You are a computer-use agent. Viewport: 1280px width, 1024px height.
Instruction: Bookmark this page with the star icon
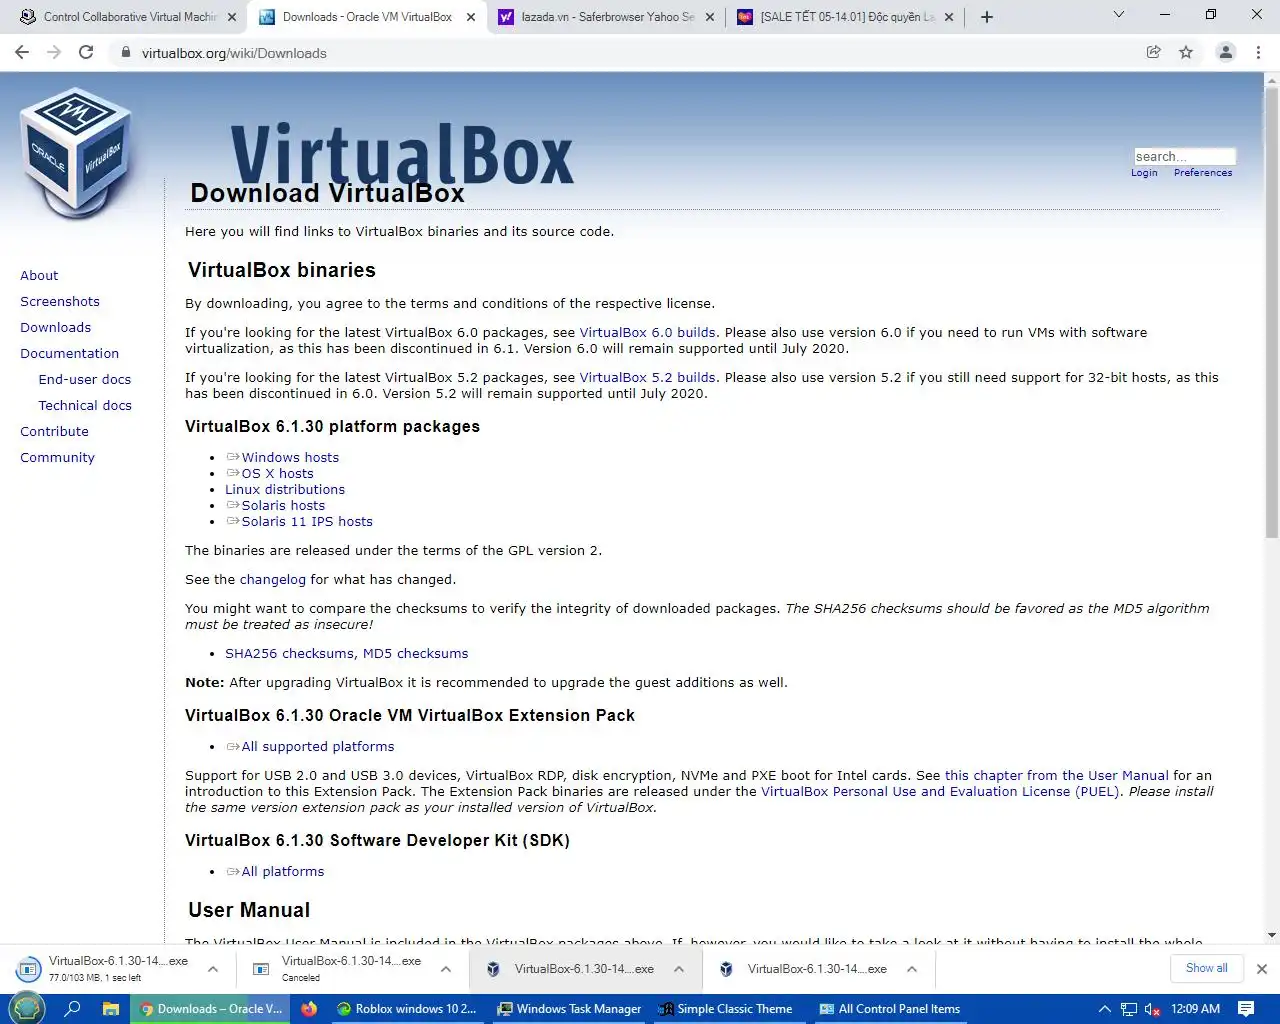point(1186,53)
